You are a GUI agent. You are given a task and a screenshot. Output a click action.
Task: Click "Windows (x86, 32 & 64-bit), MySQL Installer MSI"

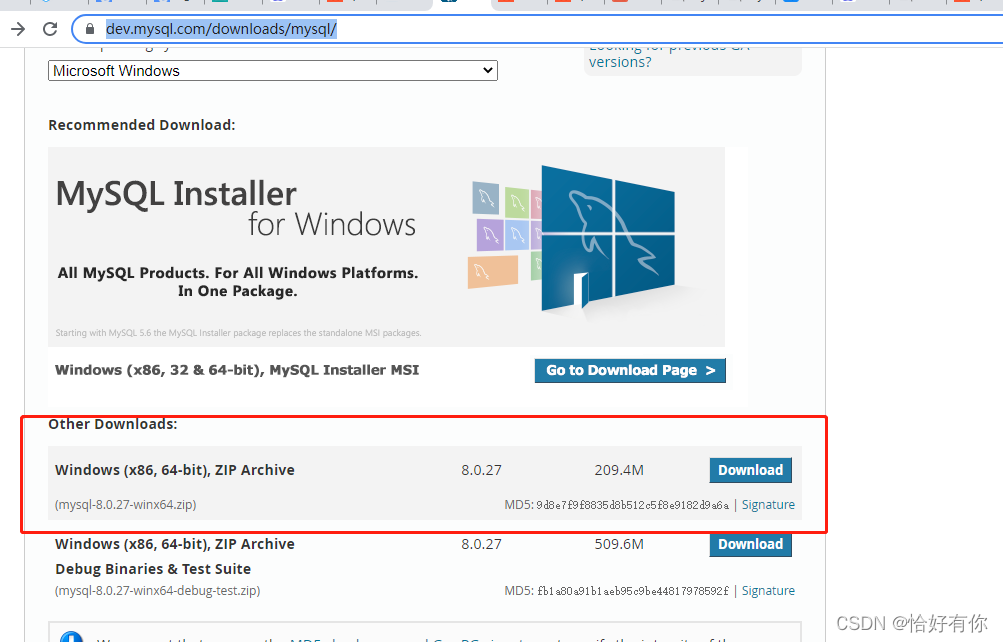[237, 370]
